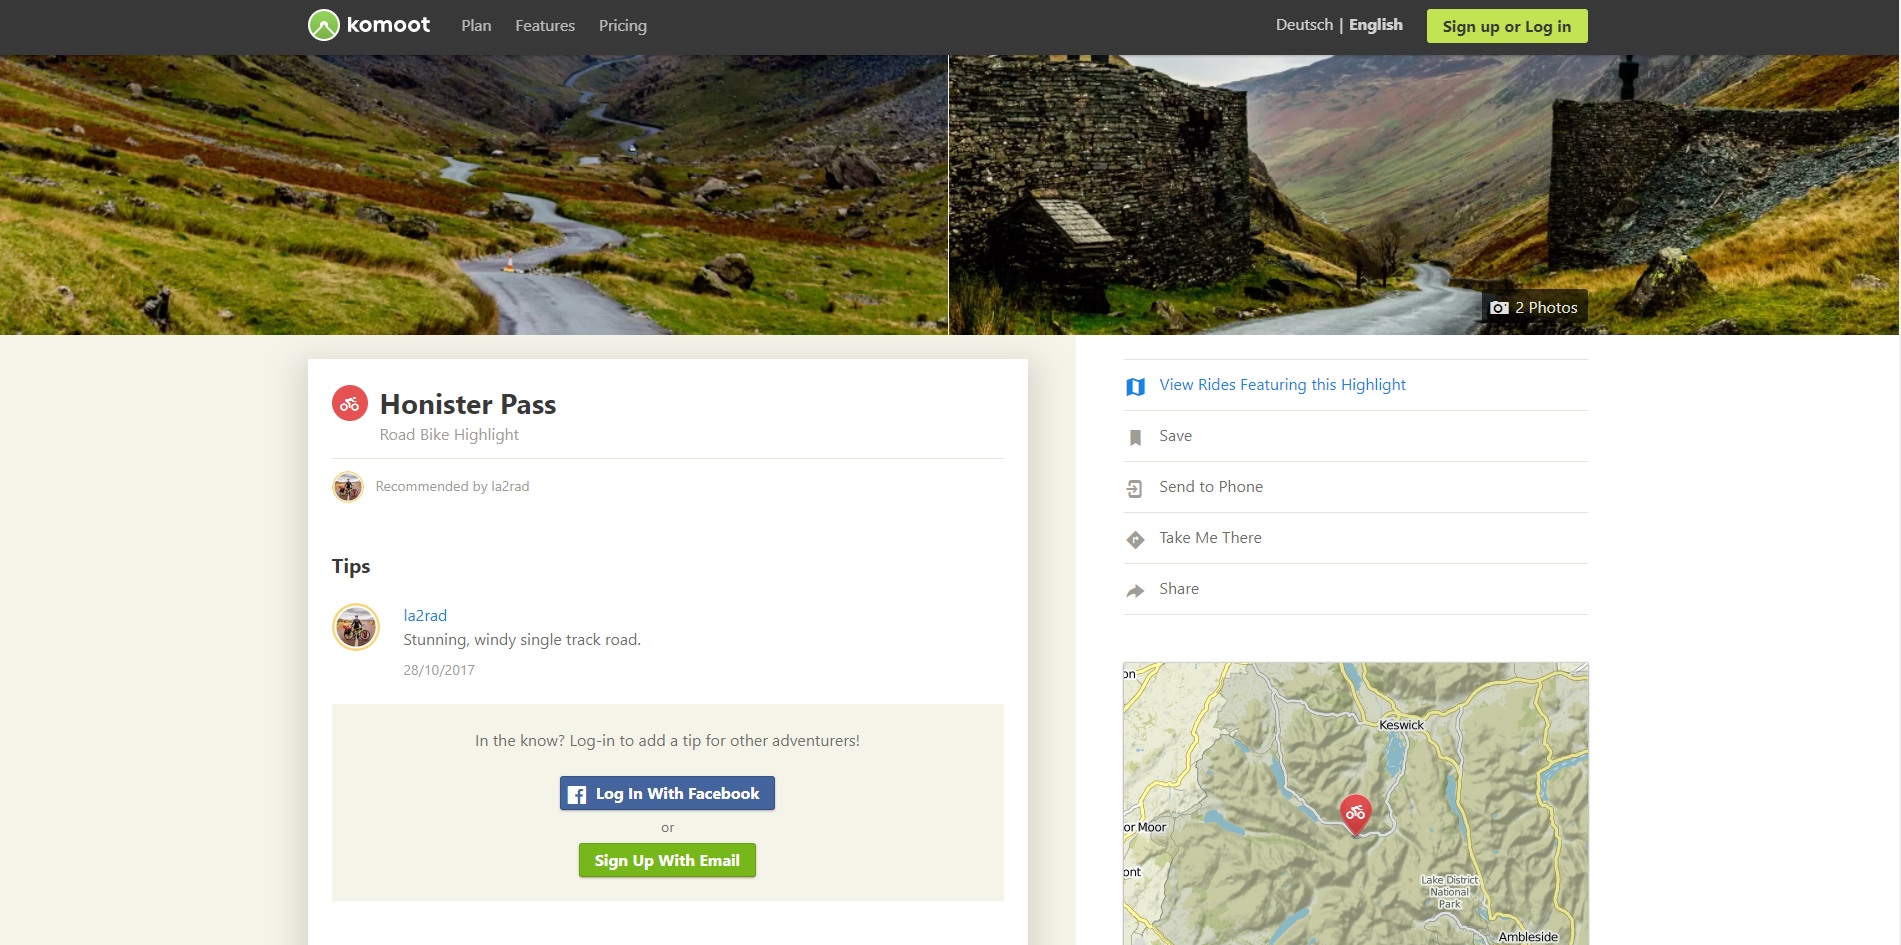
Task: Select English language option
Action: [x=1375, y=25]
